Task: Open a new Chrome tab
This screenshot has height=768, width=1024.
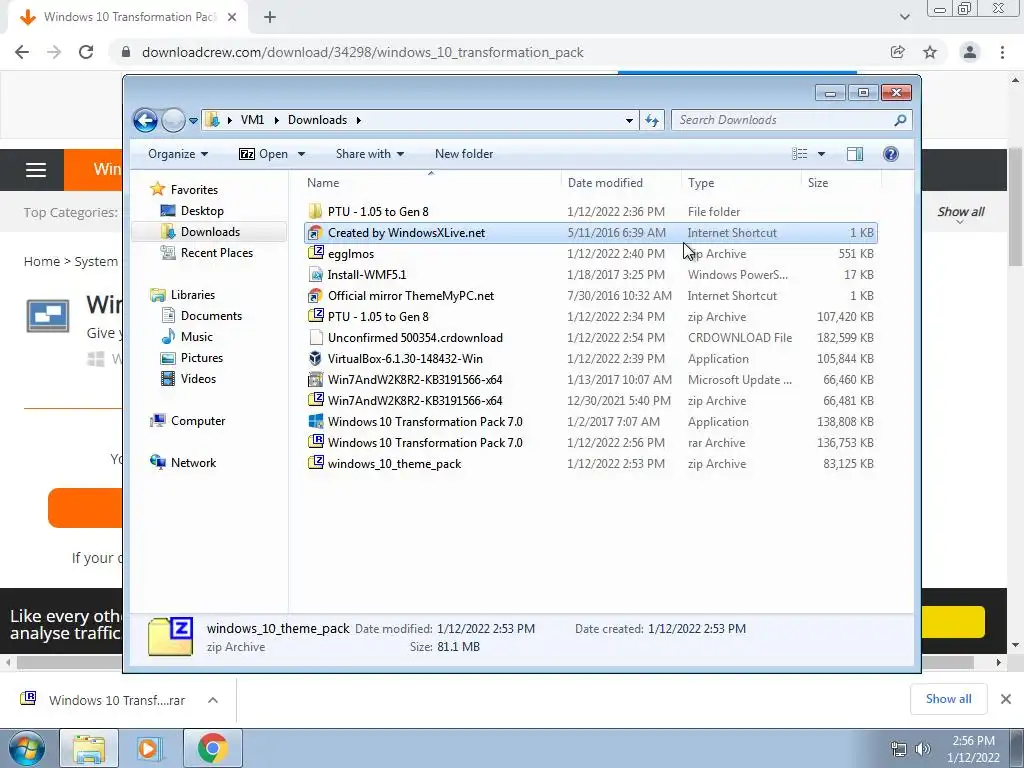Action: 270,18
